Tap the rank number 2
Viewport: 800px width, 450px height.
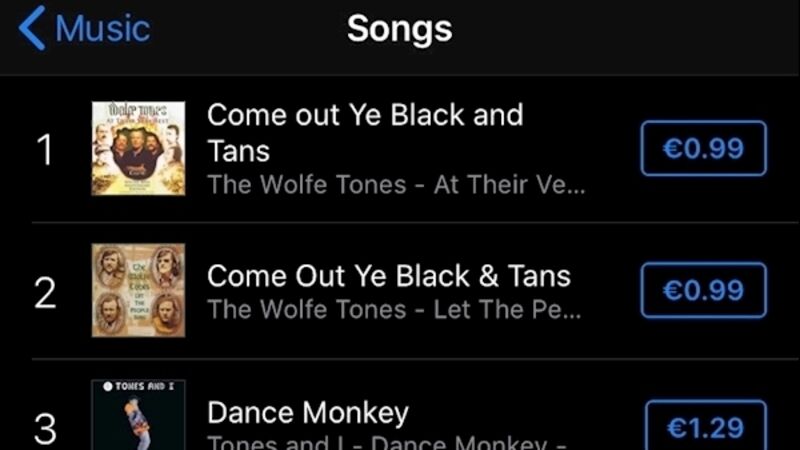45,293
